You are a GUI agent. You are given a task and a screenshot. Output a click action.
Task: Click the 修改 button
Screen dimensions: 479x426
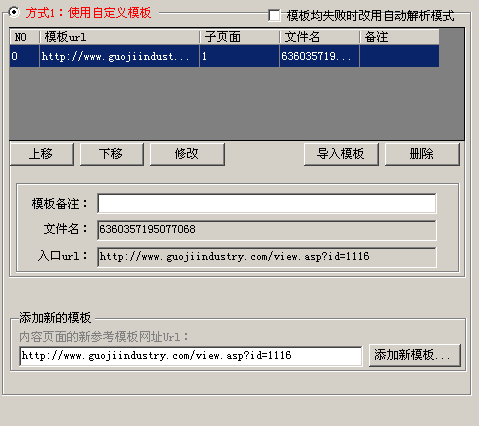pyautogui.click(x=187, y=154)
